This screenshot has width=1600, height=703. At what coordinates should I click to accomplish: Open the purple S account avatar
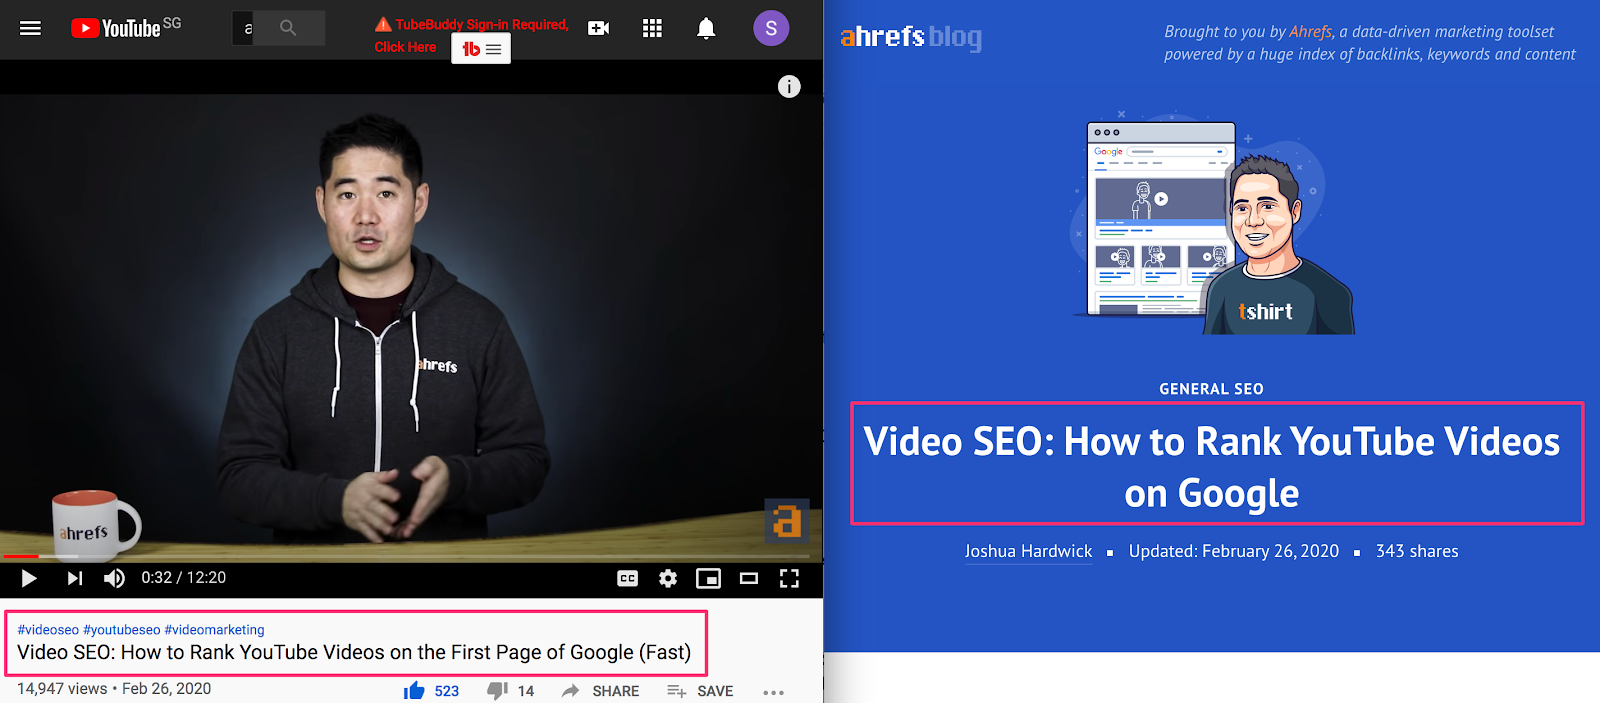771,28
